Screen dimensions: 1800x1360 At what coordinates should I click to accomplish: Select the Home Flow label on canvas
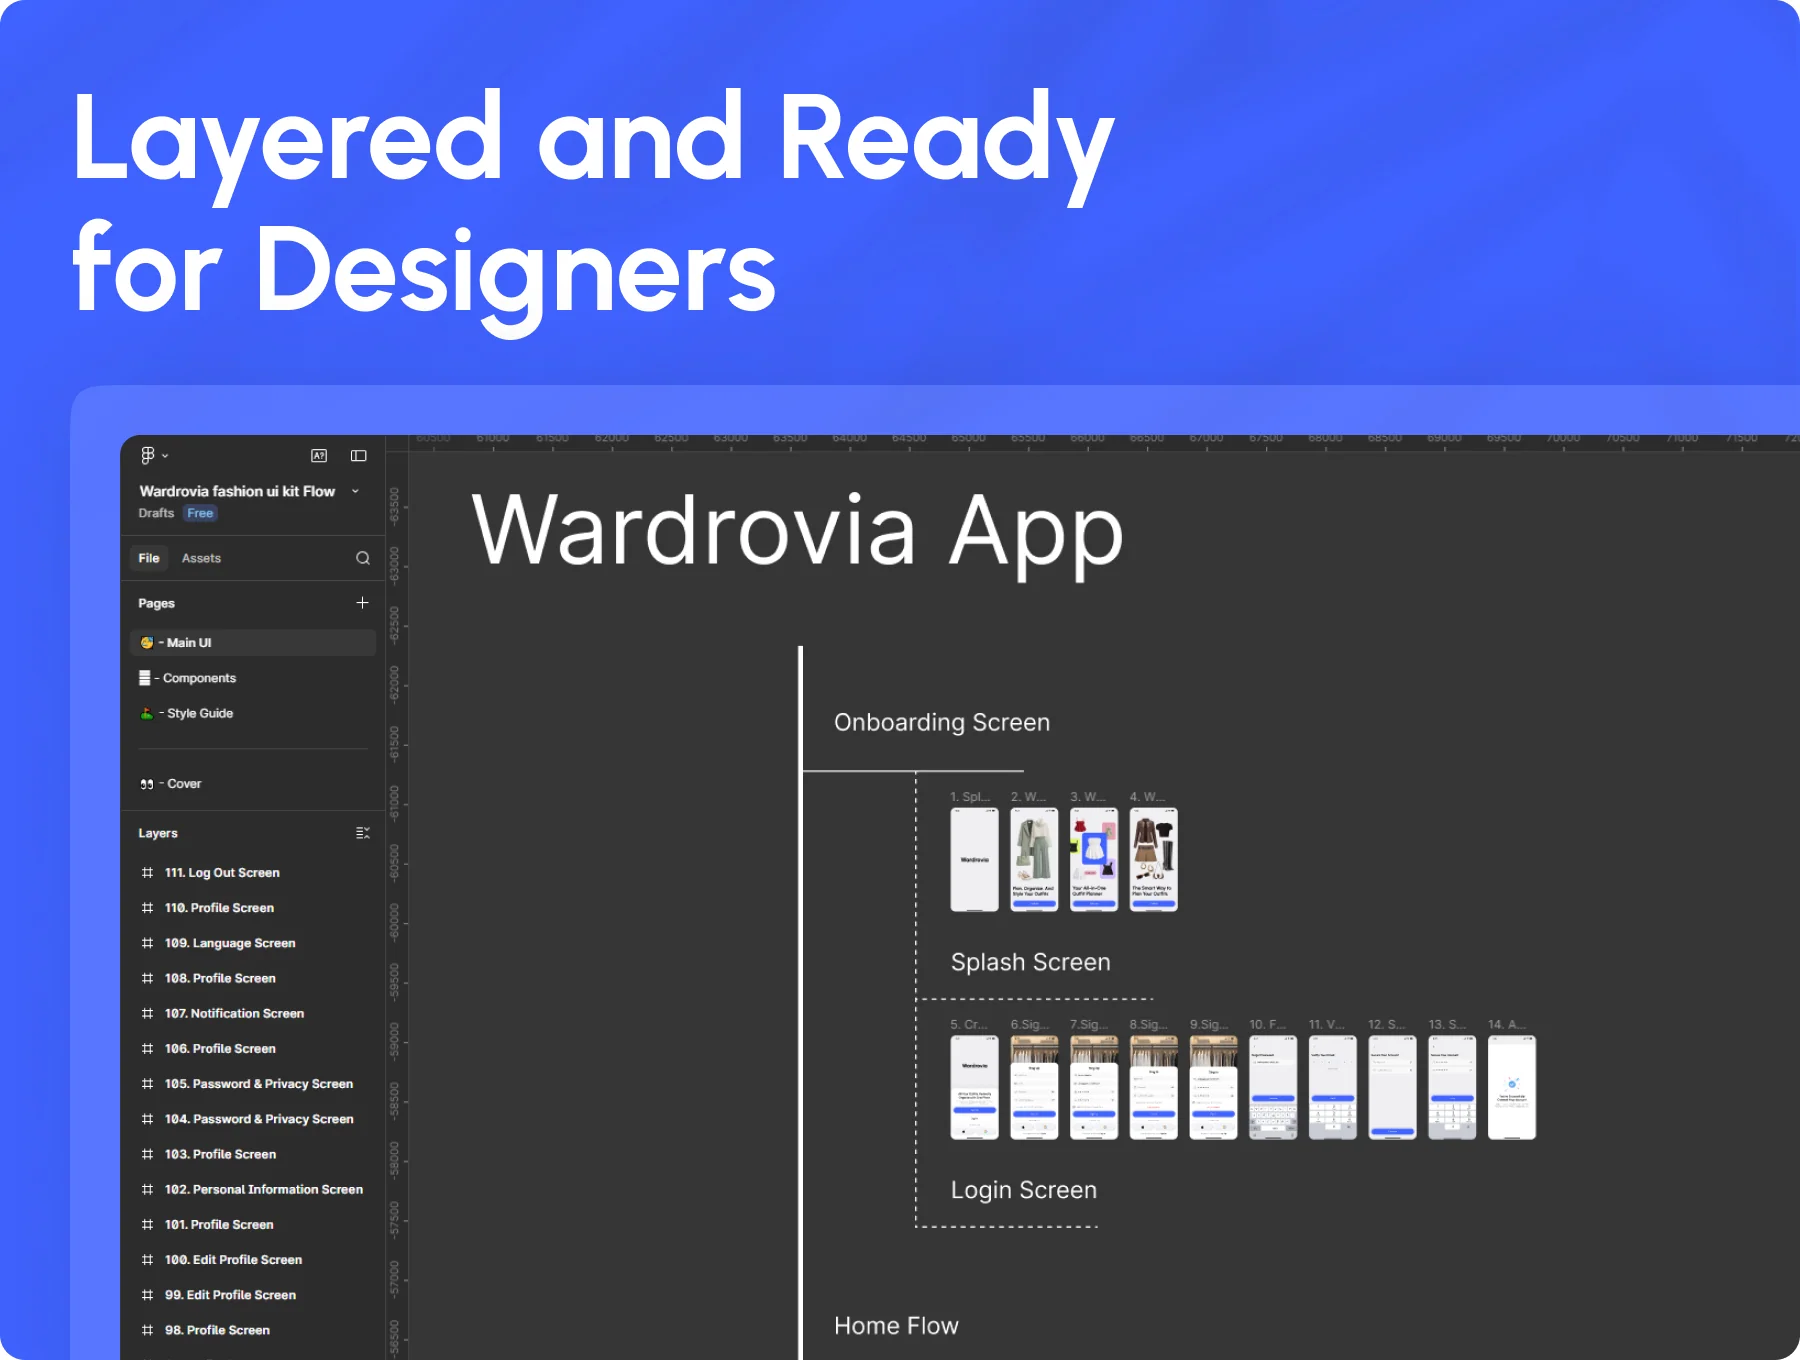[x=896, y=1326]
